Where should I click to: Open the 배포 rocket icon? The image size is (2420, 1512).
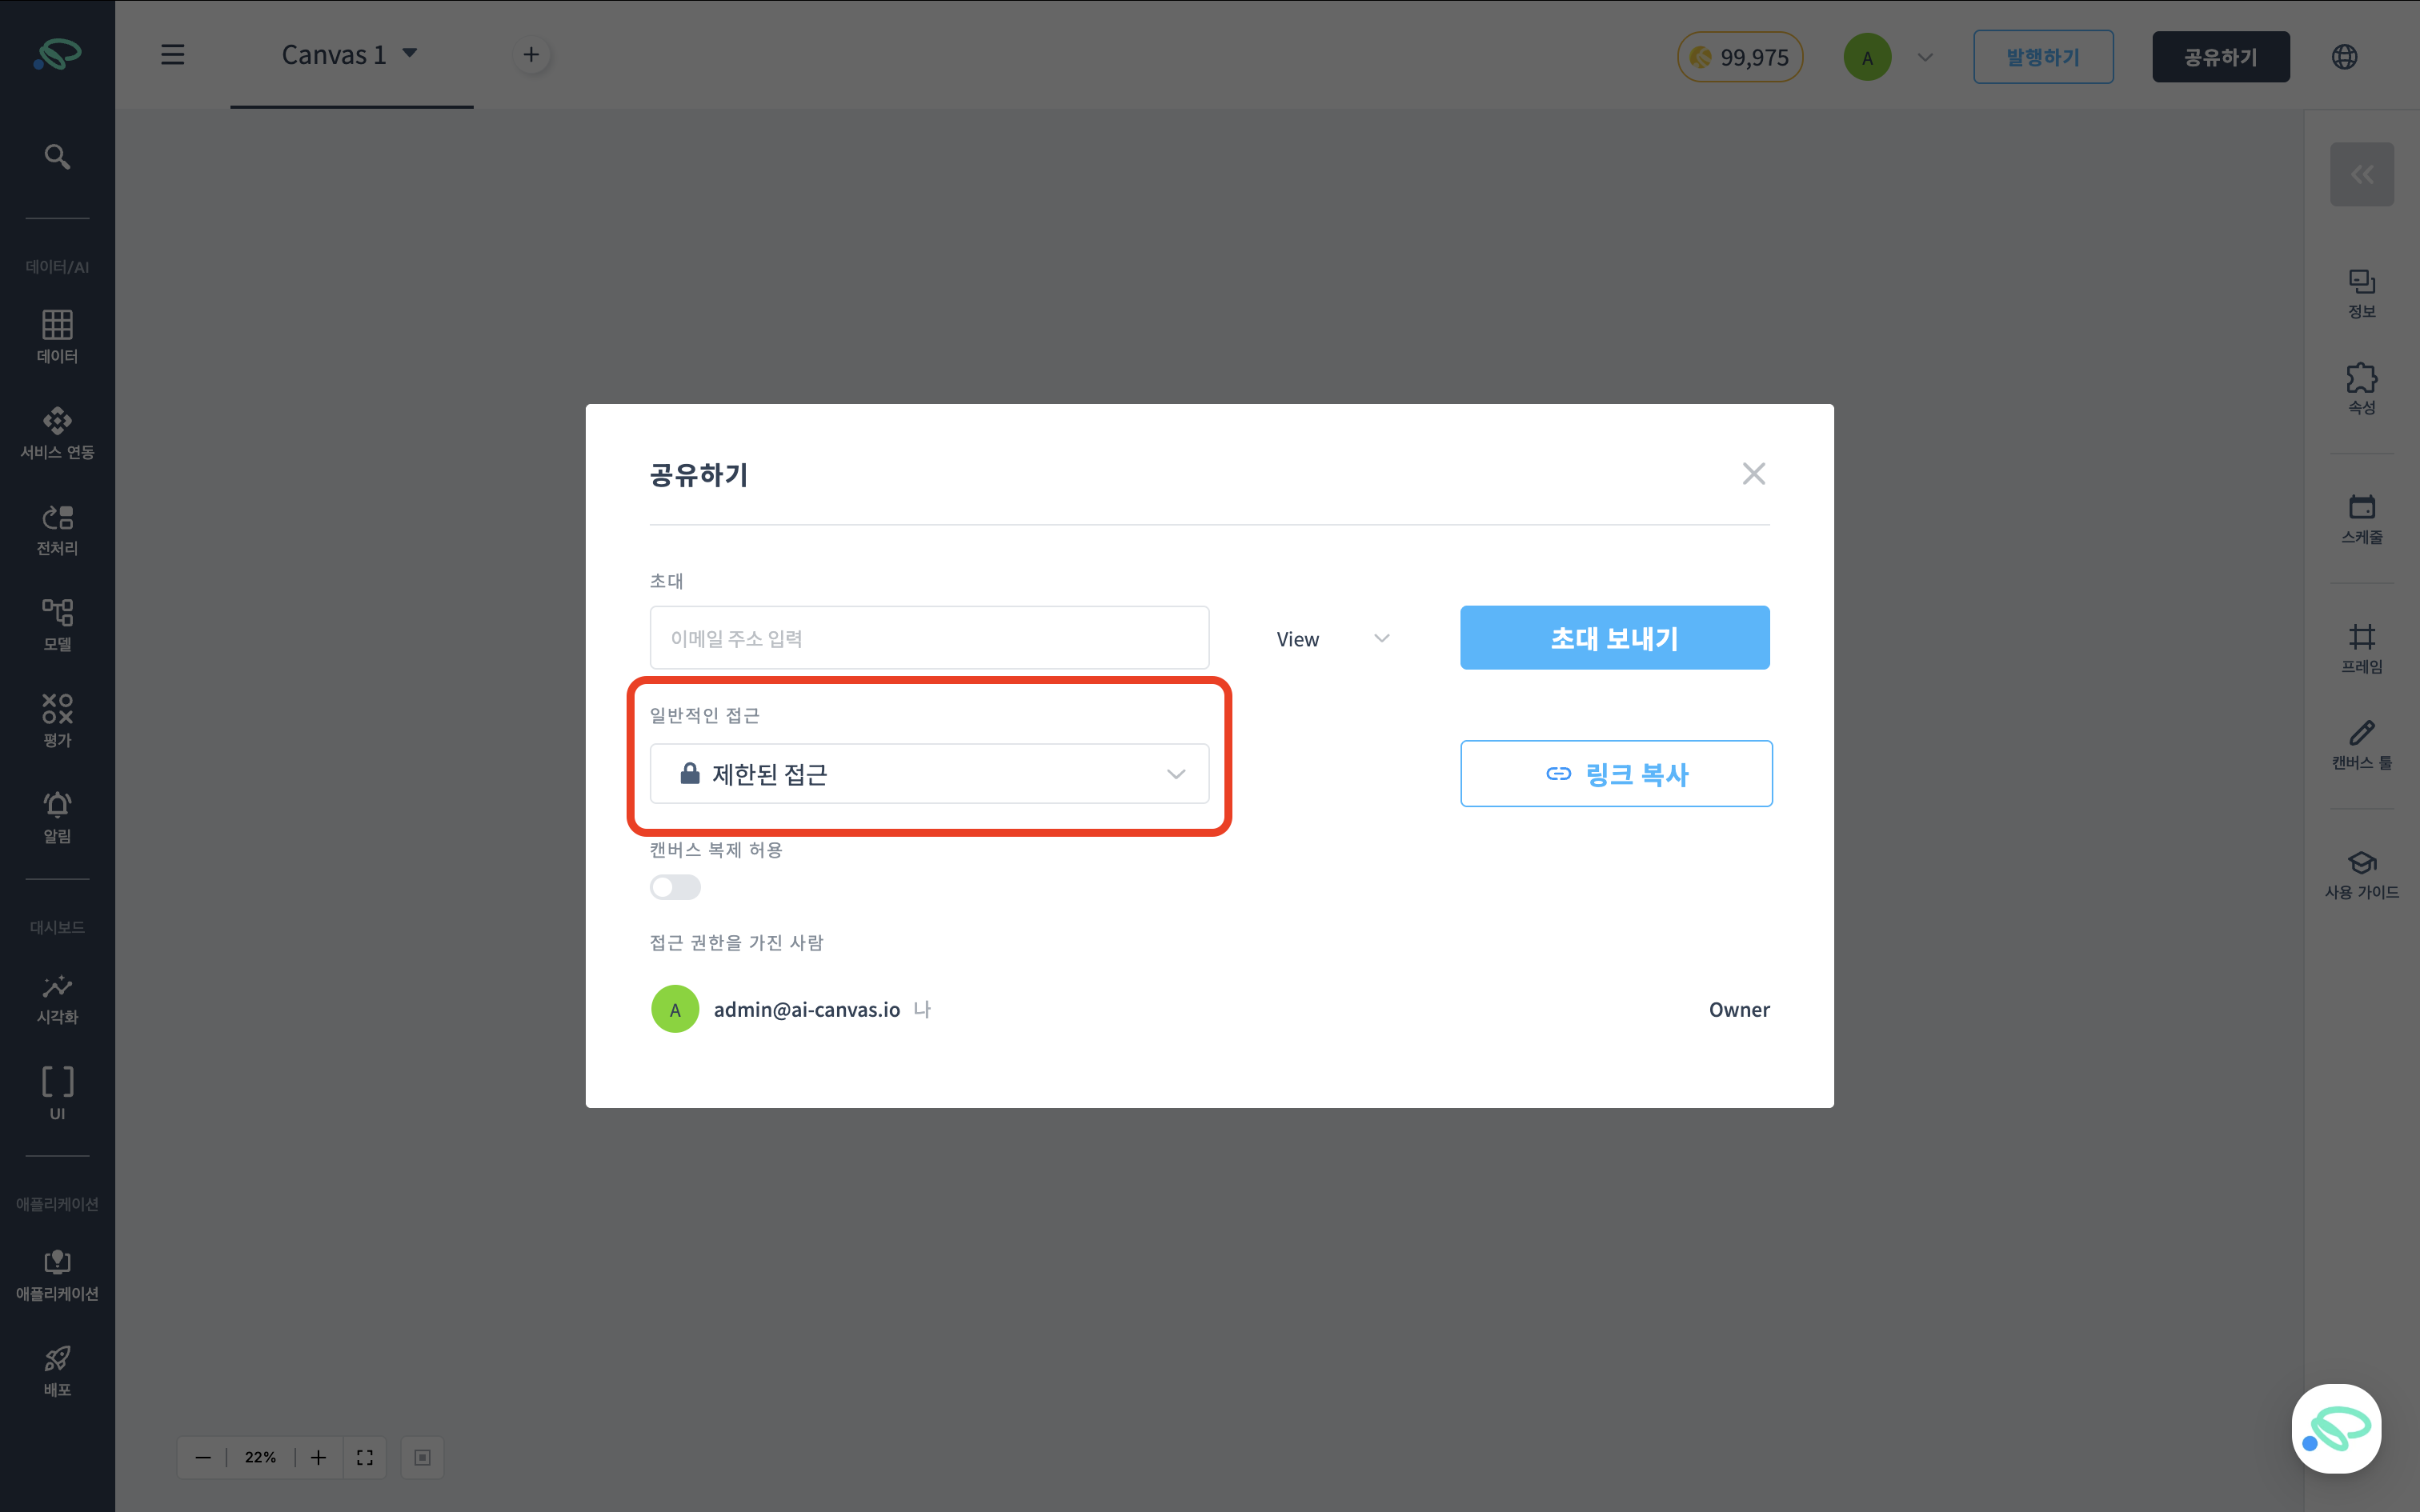(57, 1370)
